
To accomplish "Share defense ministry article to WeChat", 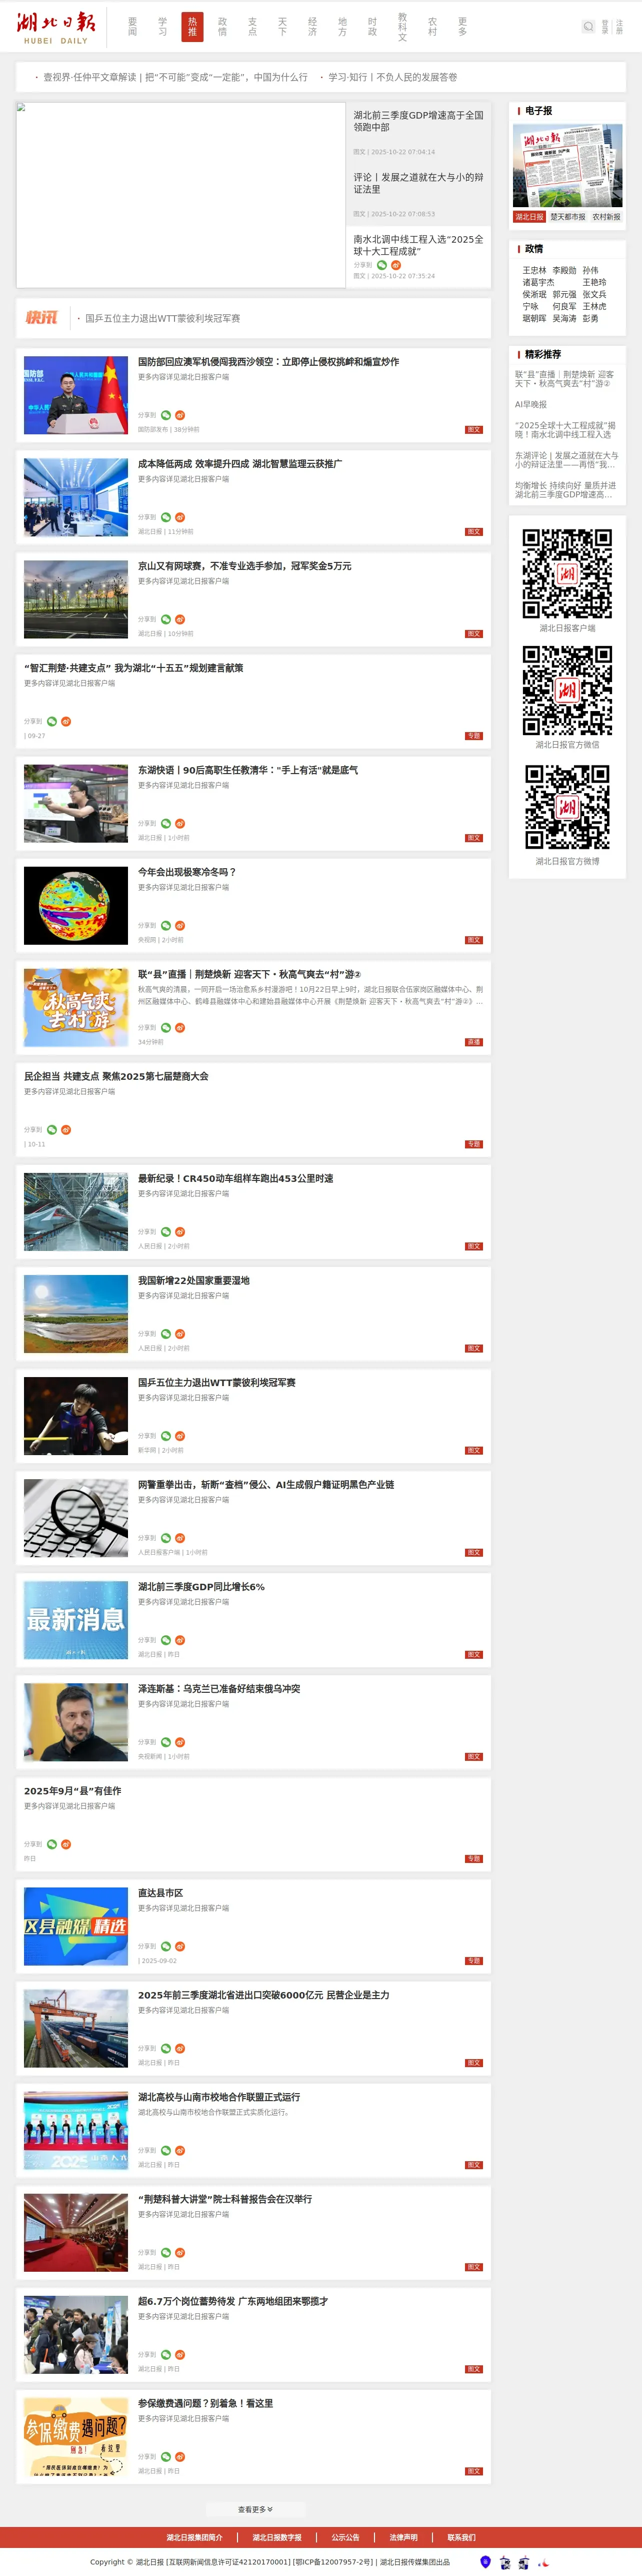I will click(166, 415).
